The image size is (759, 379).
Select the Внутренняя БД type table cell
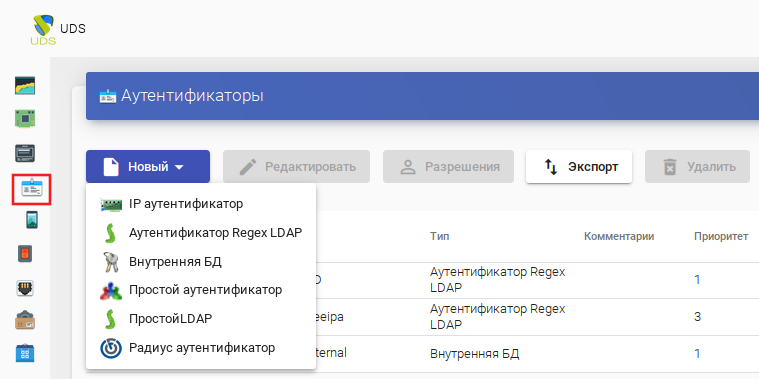tap(474, 354)
